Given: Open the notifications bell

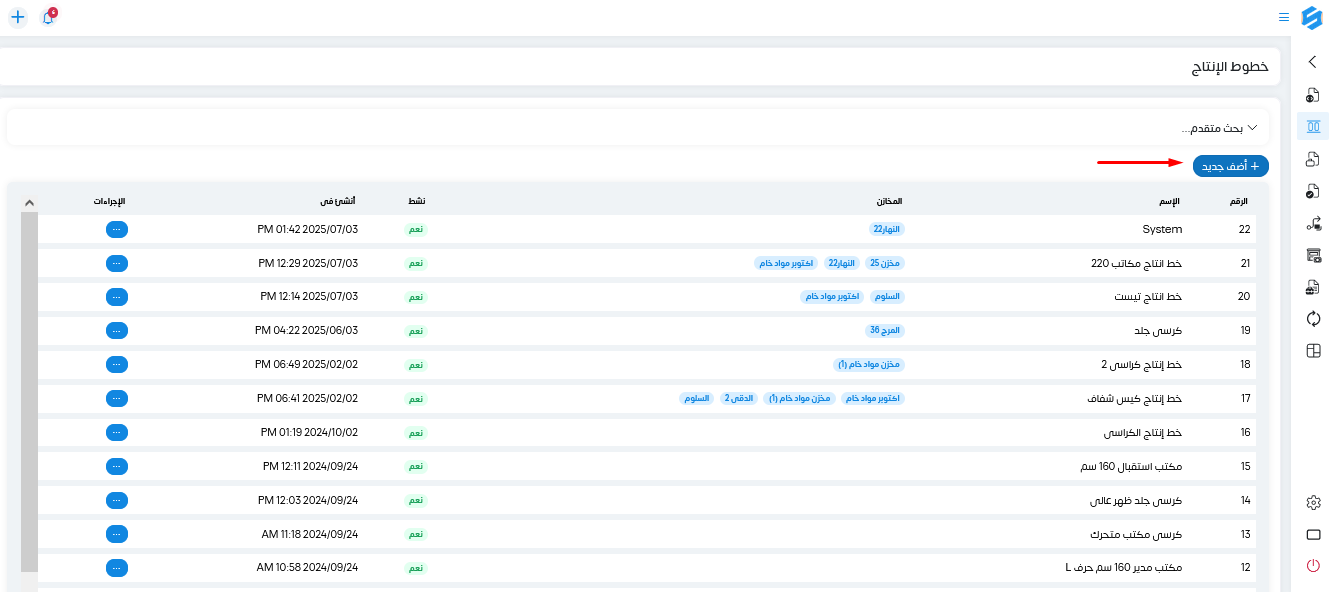Looking at the screenshot, I should pyautogui.click(x=48, y=17).
